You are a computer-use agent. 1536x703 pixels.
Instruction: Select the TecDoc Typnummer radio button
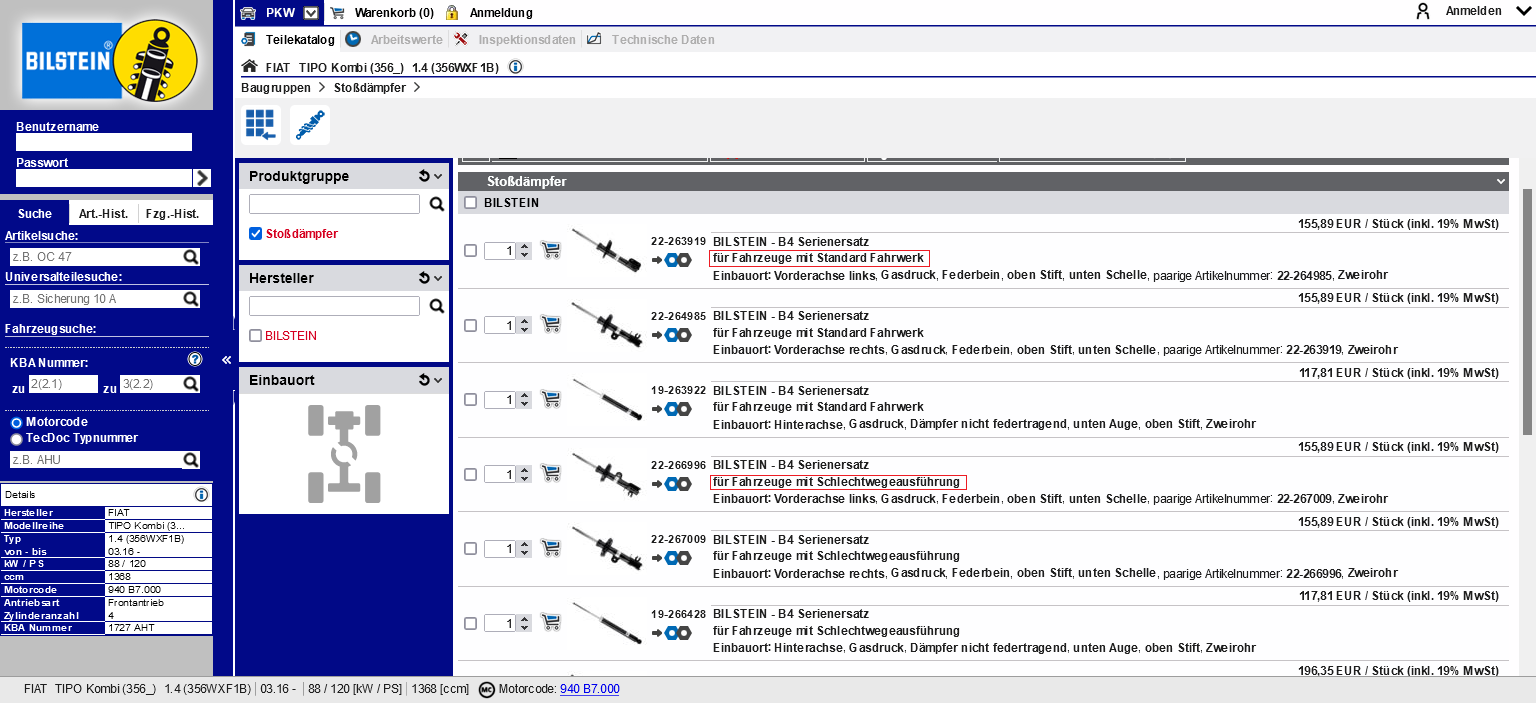coord(16,438)
